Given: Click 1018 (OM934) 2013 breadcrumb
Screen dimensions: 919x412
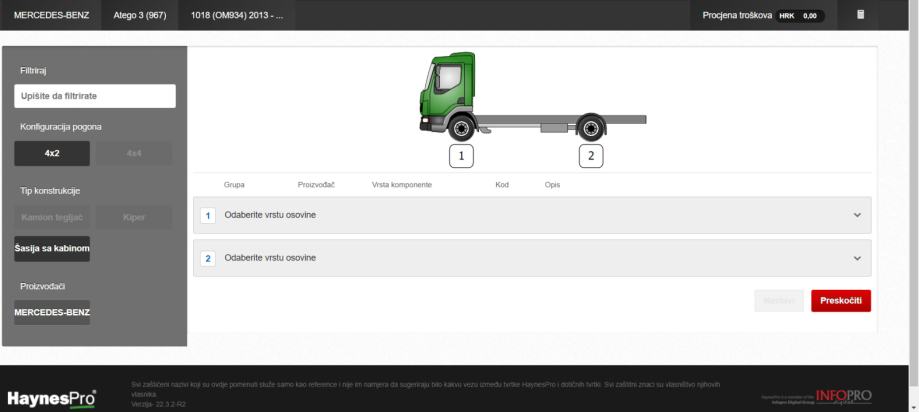Looking at the screenshot, I should click(237, 15).
